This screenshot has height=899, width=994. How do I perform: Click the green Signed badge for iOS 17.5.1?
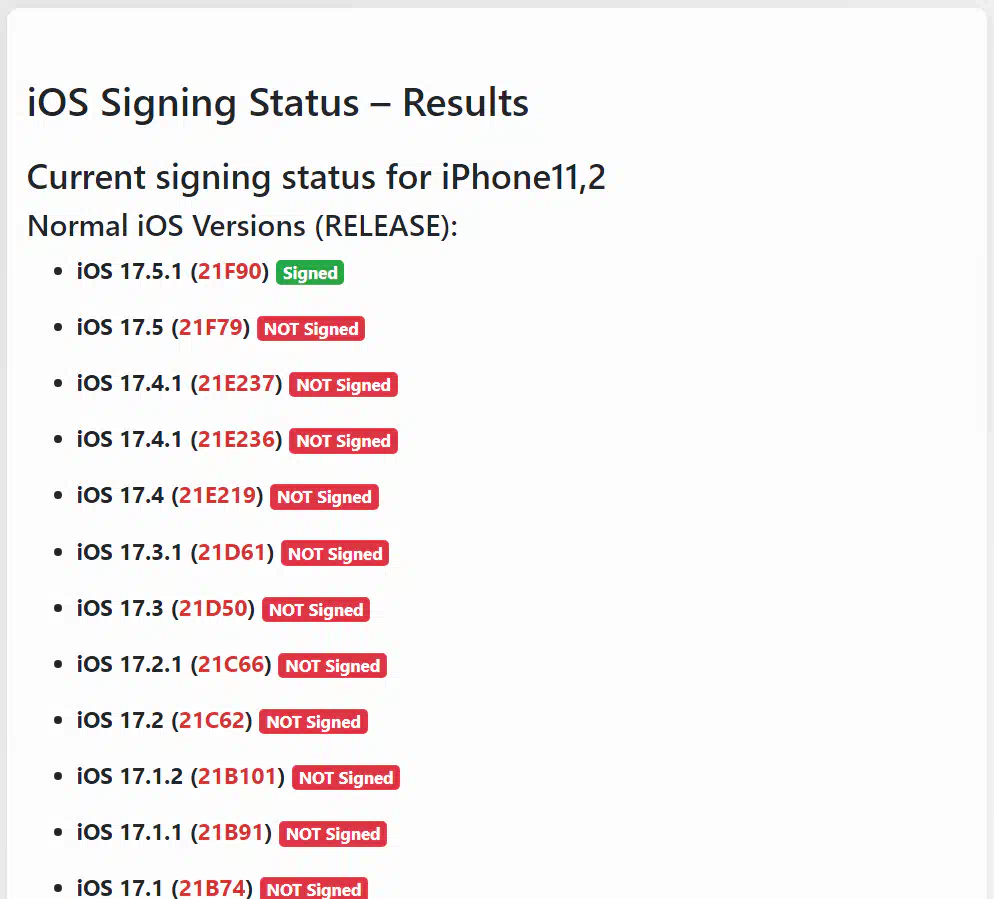(x=310, y=273)
